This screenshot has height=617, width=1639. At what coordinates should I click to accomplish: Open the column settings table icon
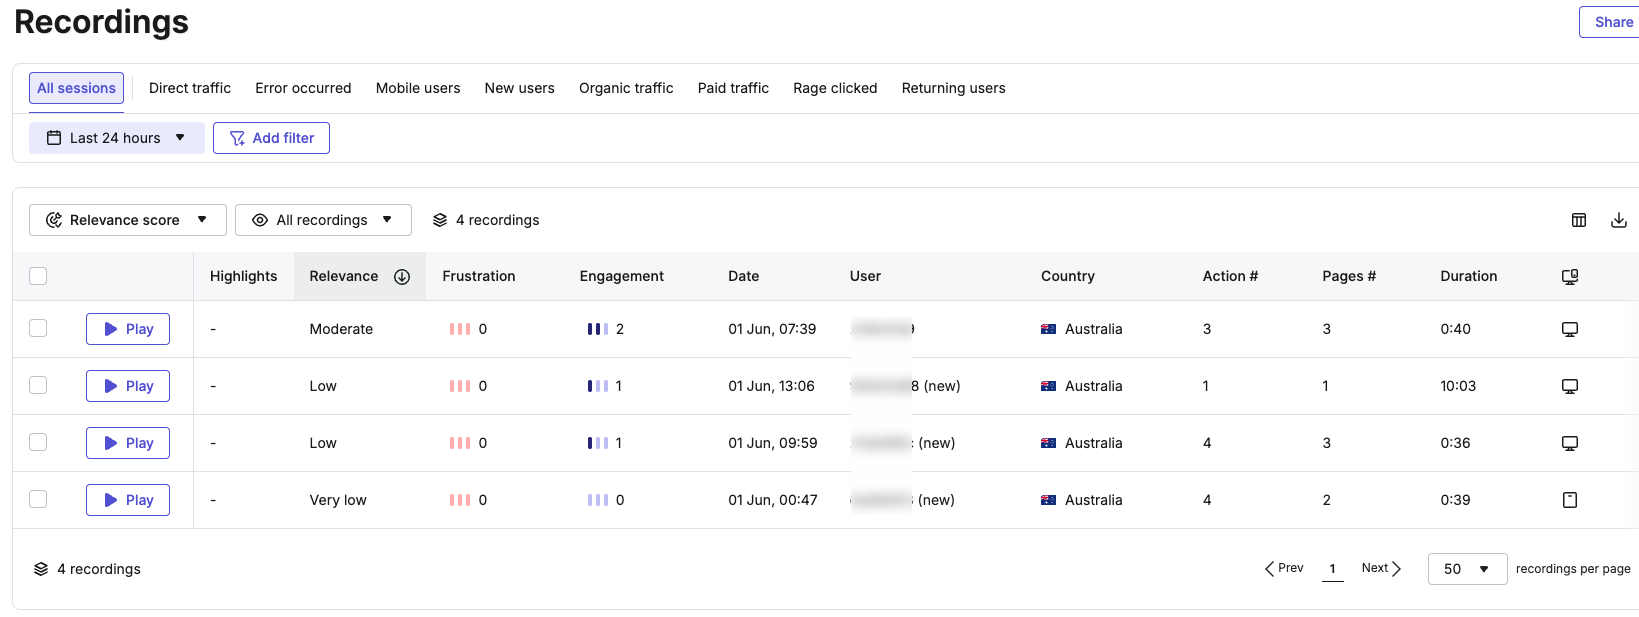pos(1578,220)
